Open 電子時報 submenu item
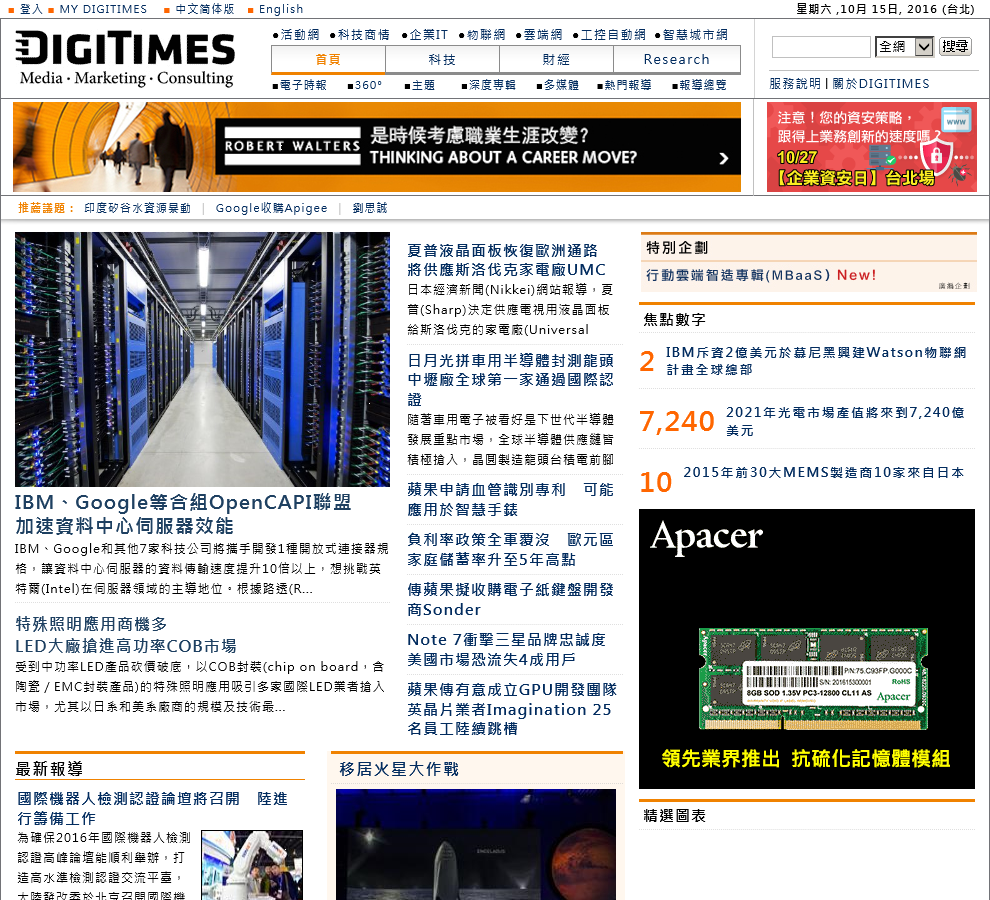This screenshot has width=990, height=900. coord(303,85)
